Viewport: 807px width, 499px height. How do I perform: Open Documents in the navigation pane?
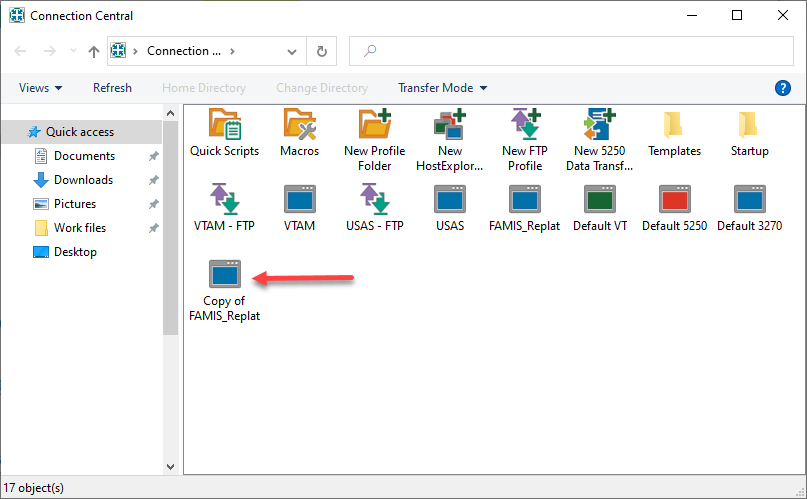click(84, 156)
